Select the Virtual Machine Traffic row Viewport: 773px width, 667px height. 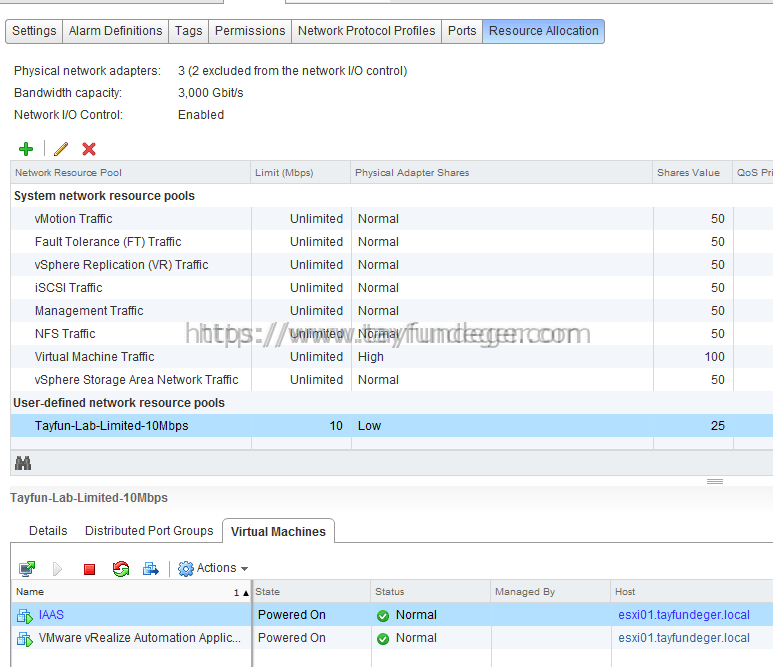(x=392, y=357)
